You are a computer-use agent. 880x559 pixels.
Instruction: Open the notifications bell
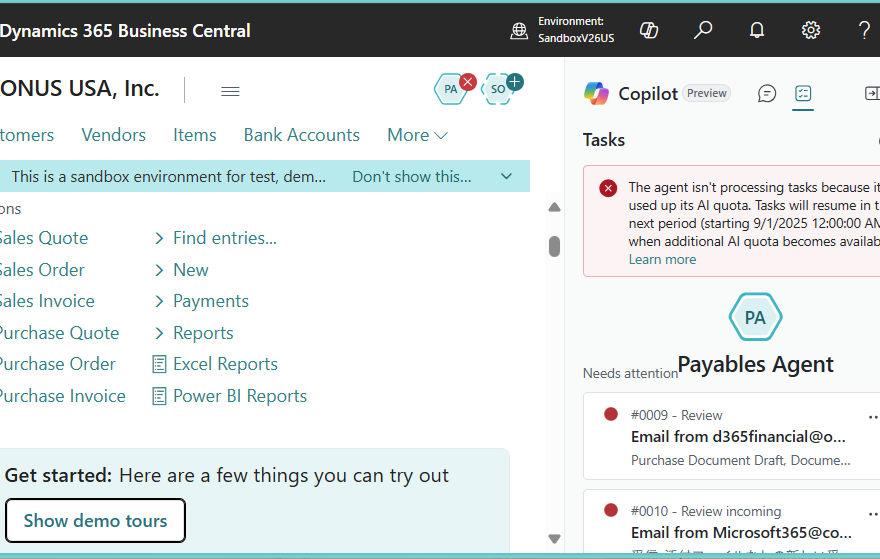coord(757,30)
